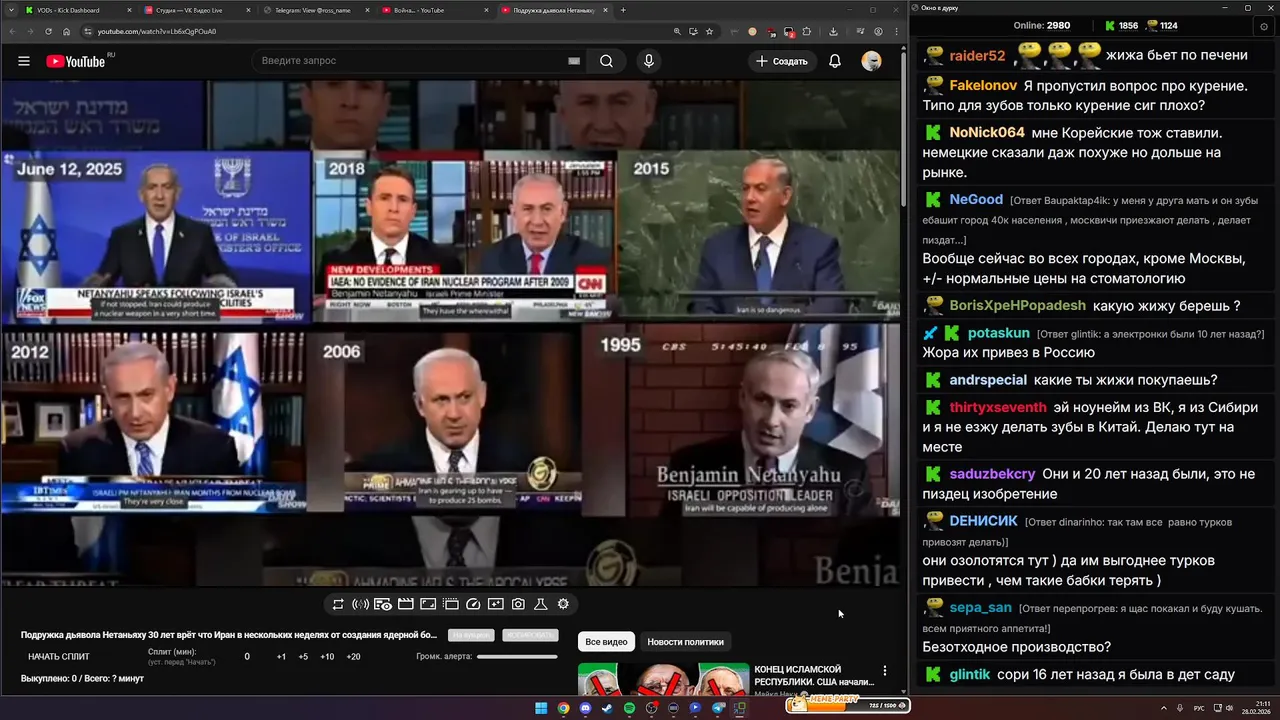Open a new browser tab

click(623, 10)
